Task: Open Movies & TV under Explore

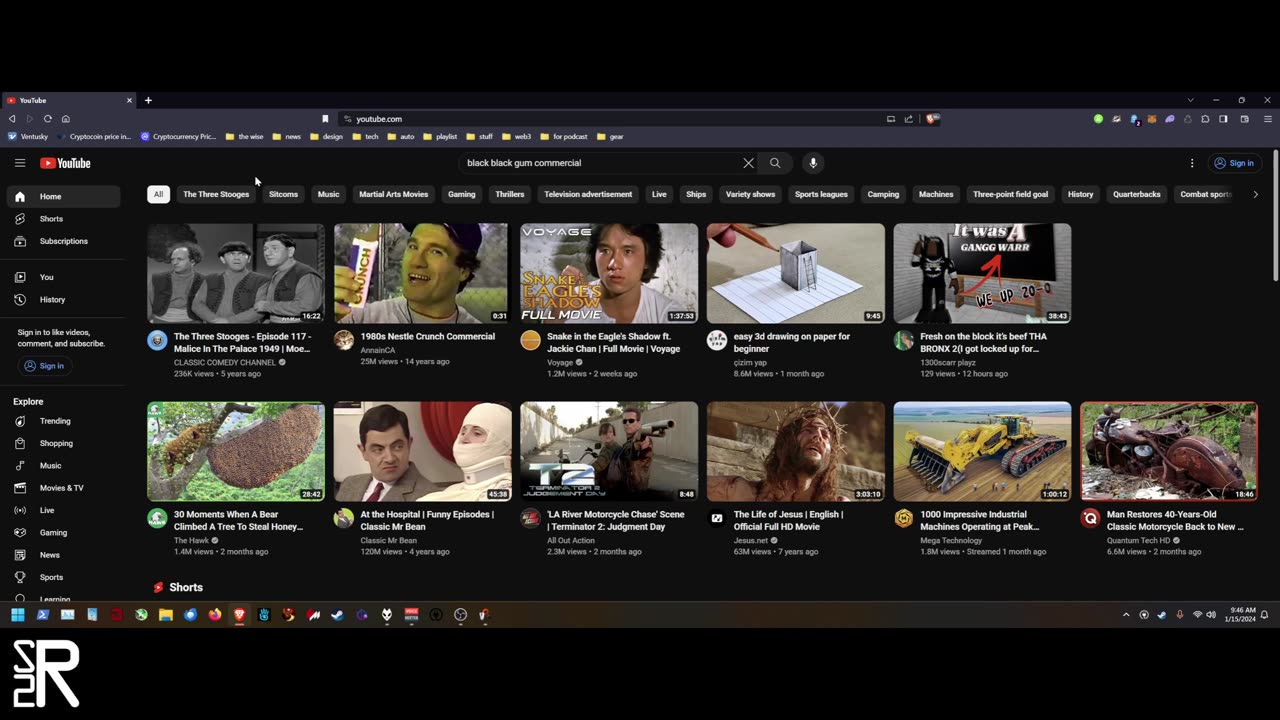Action: (65, 488)
